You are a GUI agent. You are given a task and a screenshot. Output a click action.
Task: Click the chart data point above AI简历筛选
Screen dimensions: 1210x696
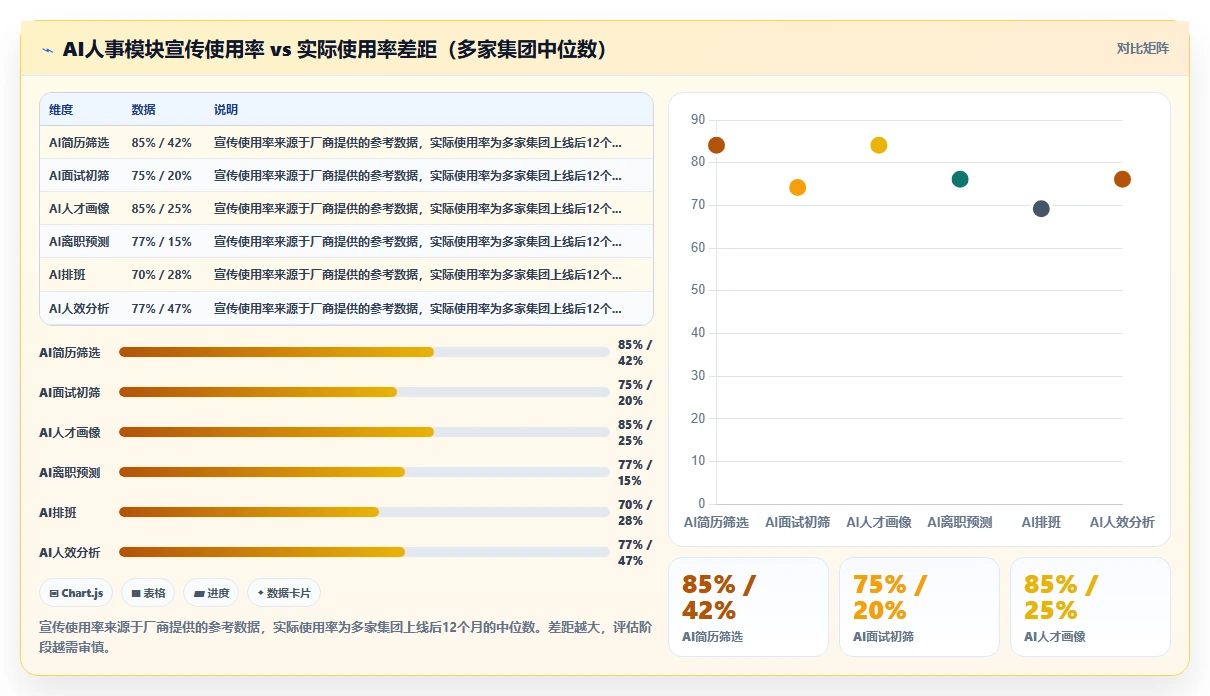716,145
